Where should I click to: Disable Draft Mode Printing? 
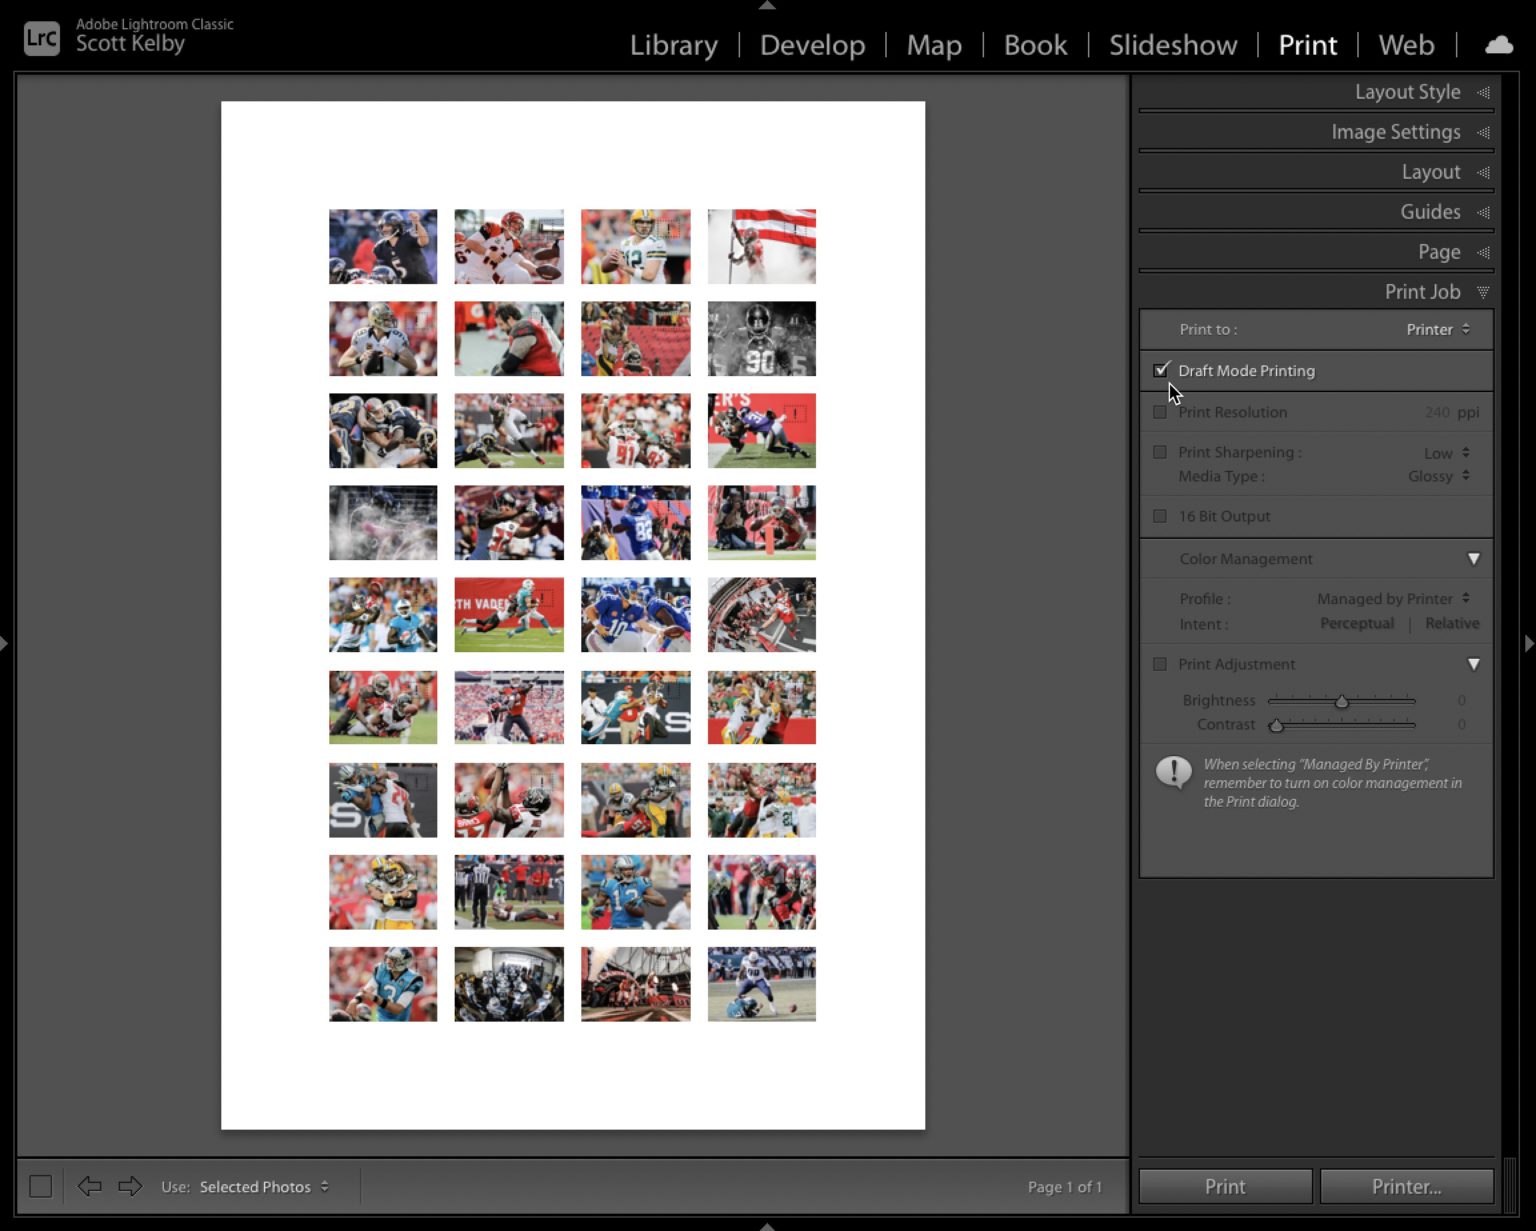click(1161, 370)
